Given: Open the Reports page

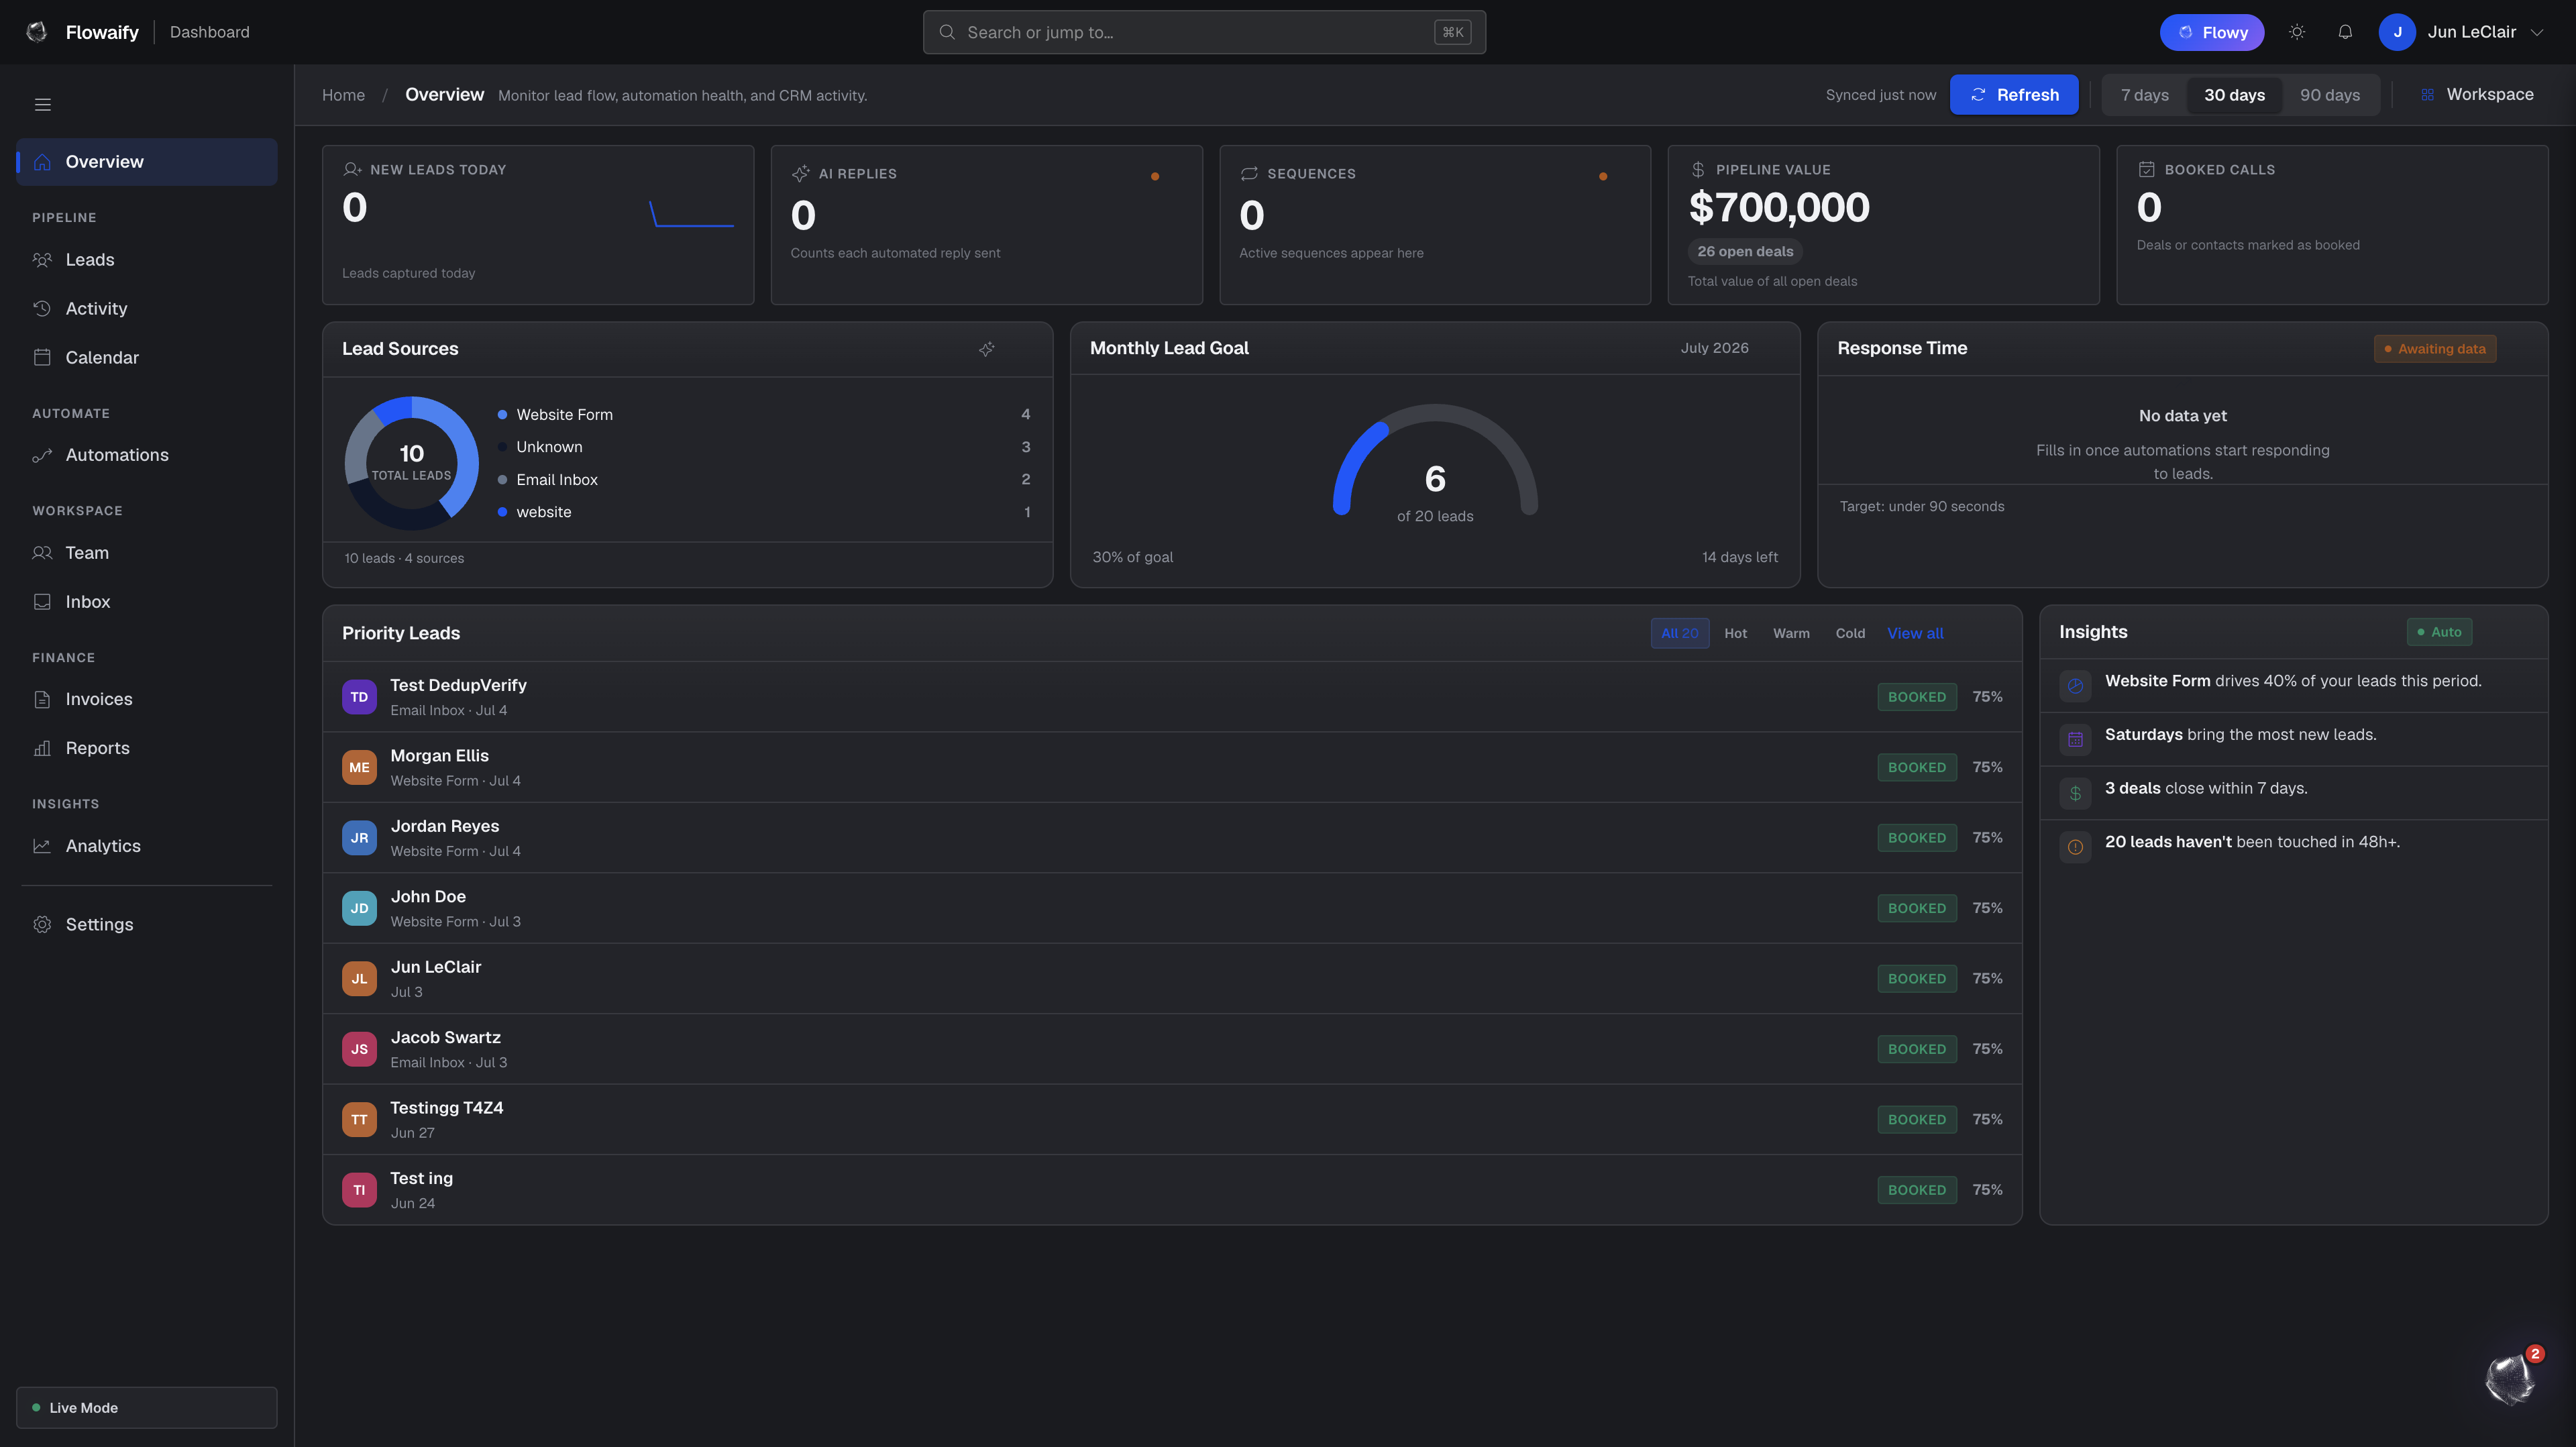Looking at the screenshot, I should (147, 748).
